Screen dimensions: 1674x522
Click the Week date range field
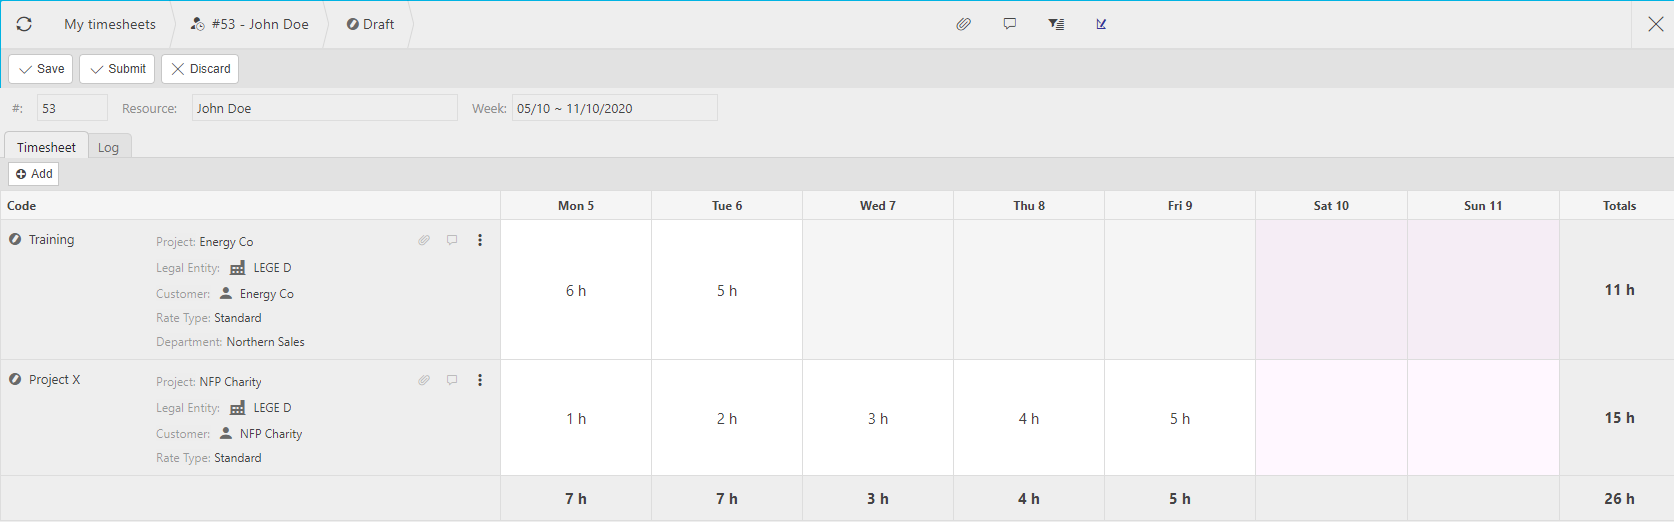tap(614, 108)
